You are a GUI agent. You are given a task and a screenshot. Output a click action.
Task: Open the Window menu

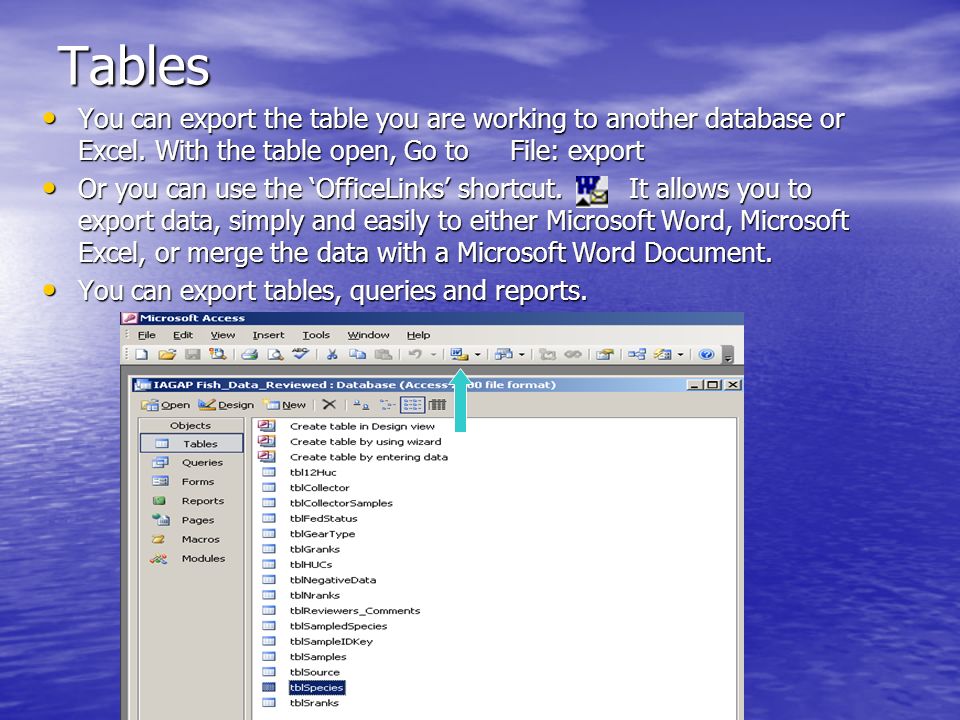click(368, 335)
